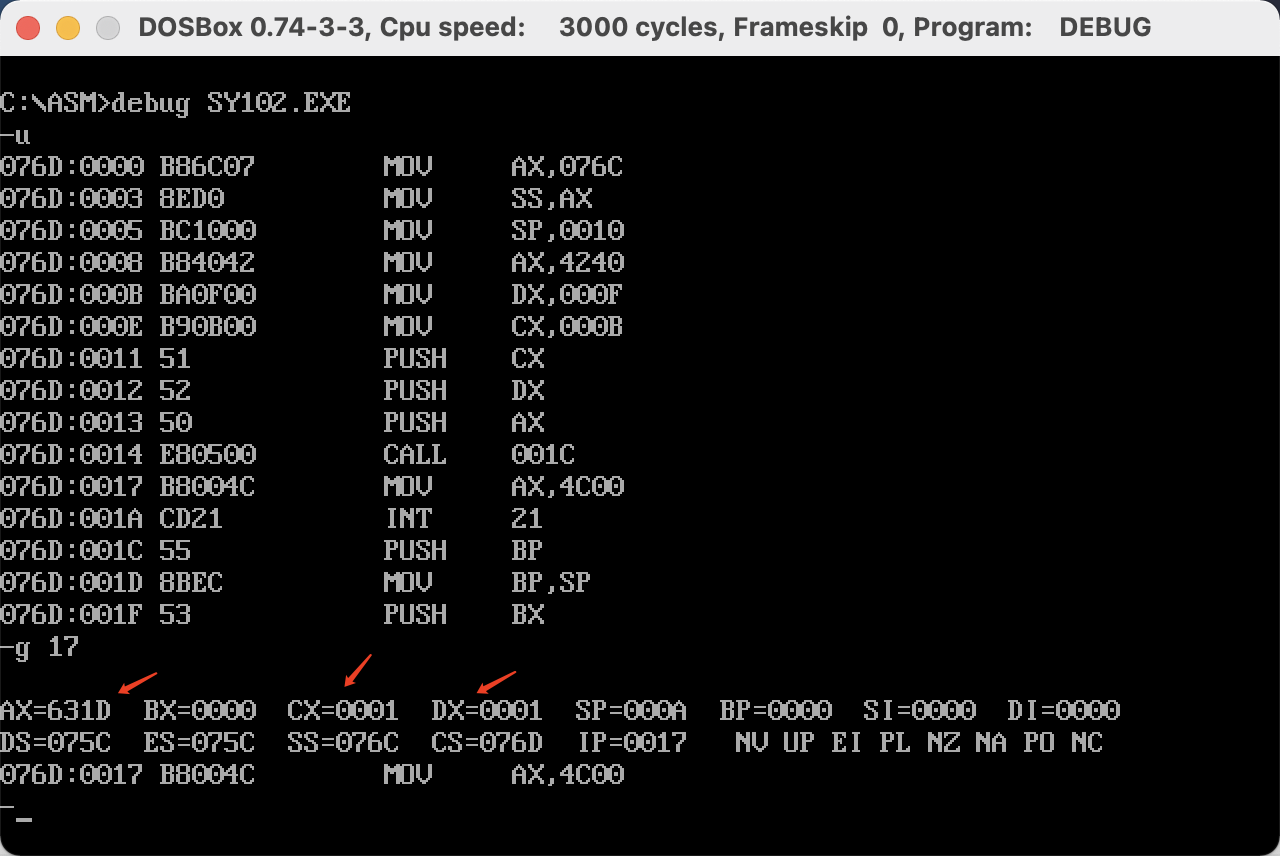Click the 'PUSH CX' instruction

[x=464, y=359]
